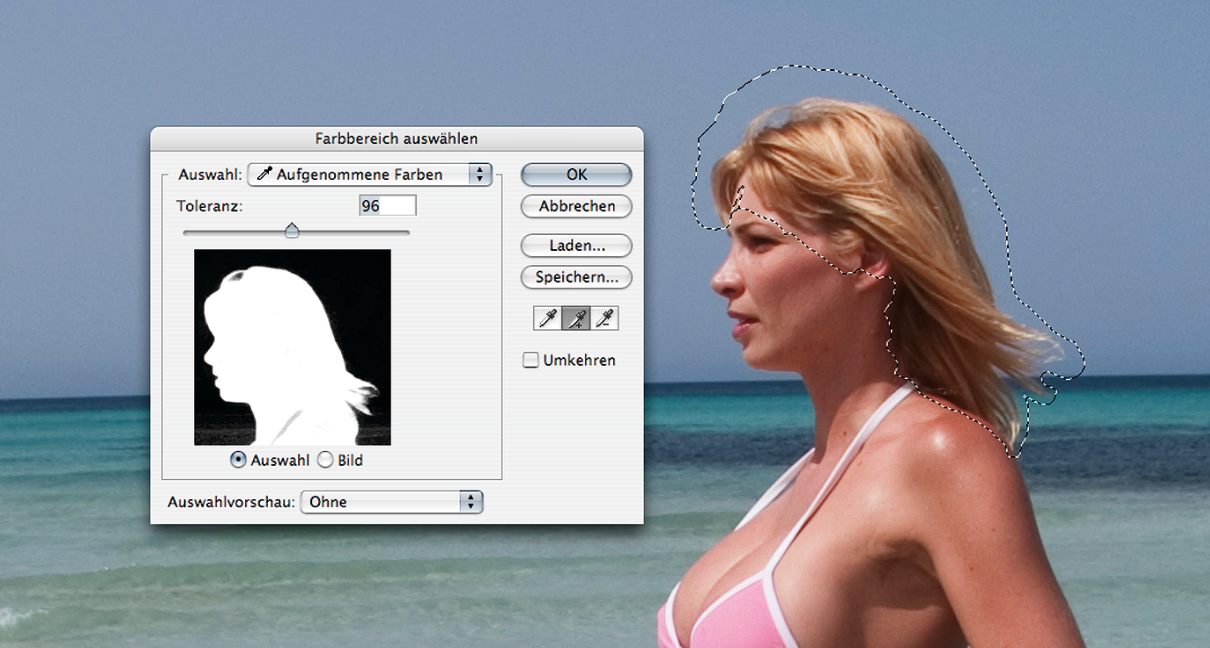Click the Toleranz slider handle

click(x=292, y=230)
